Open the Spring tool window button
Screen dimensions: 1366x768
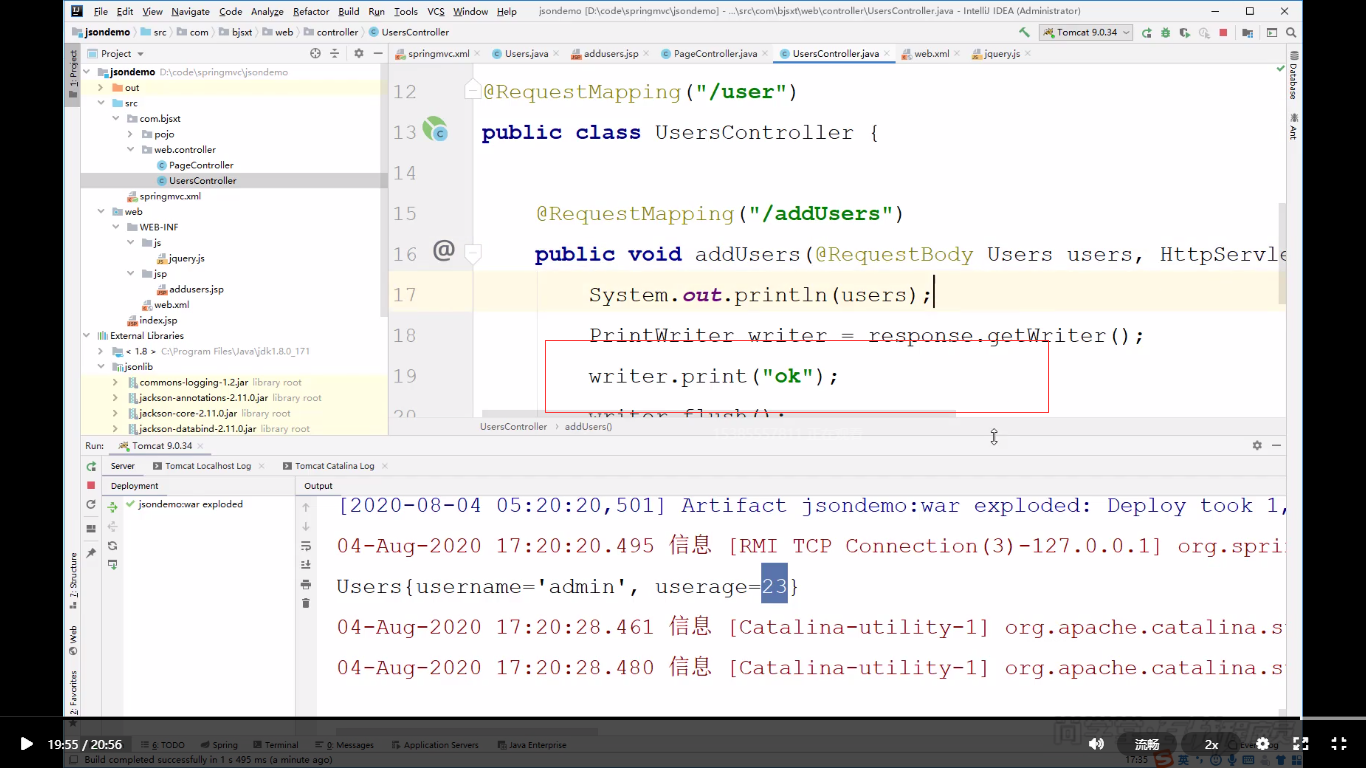tap(218, 745)
